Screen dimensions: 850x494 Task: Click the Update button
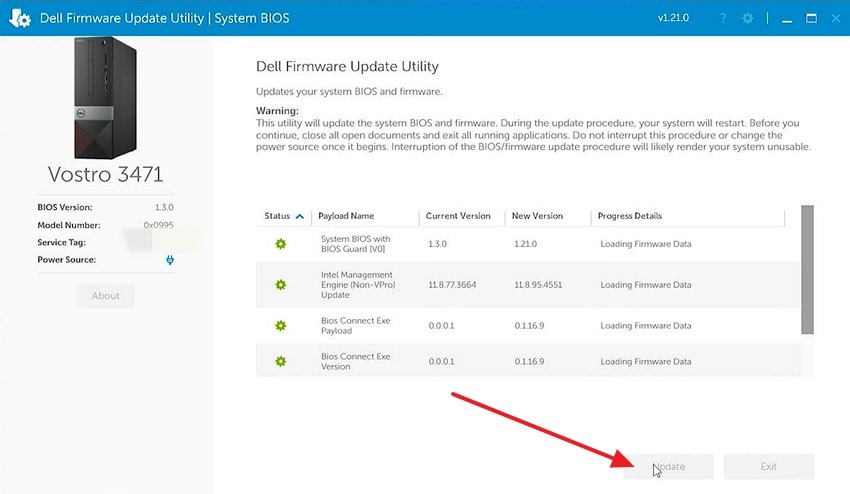click(668, 466)
